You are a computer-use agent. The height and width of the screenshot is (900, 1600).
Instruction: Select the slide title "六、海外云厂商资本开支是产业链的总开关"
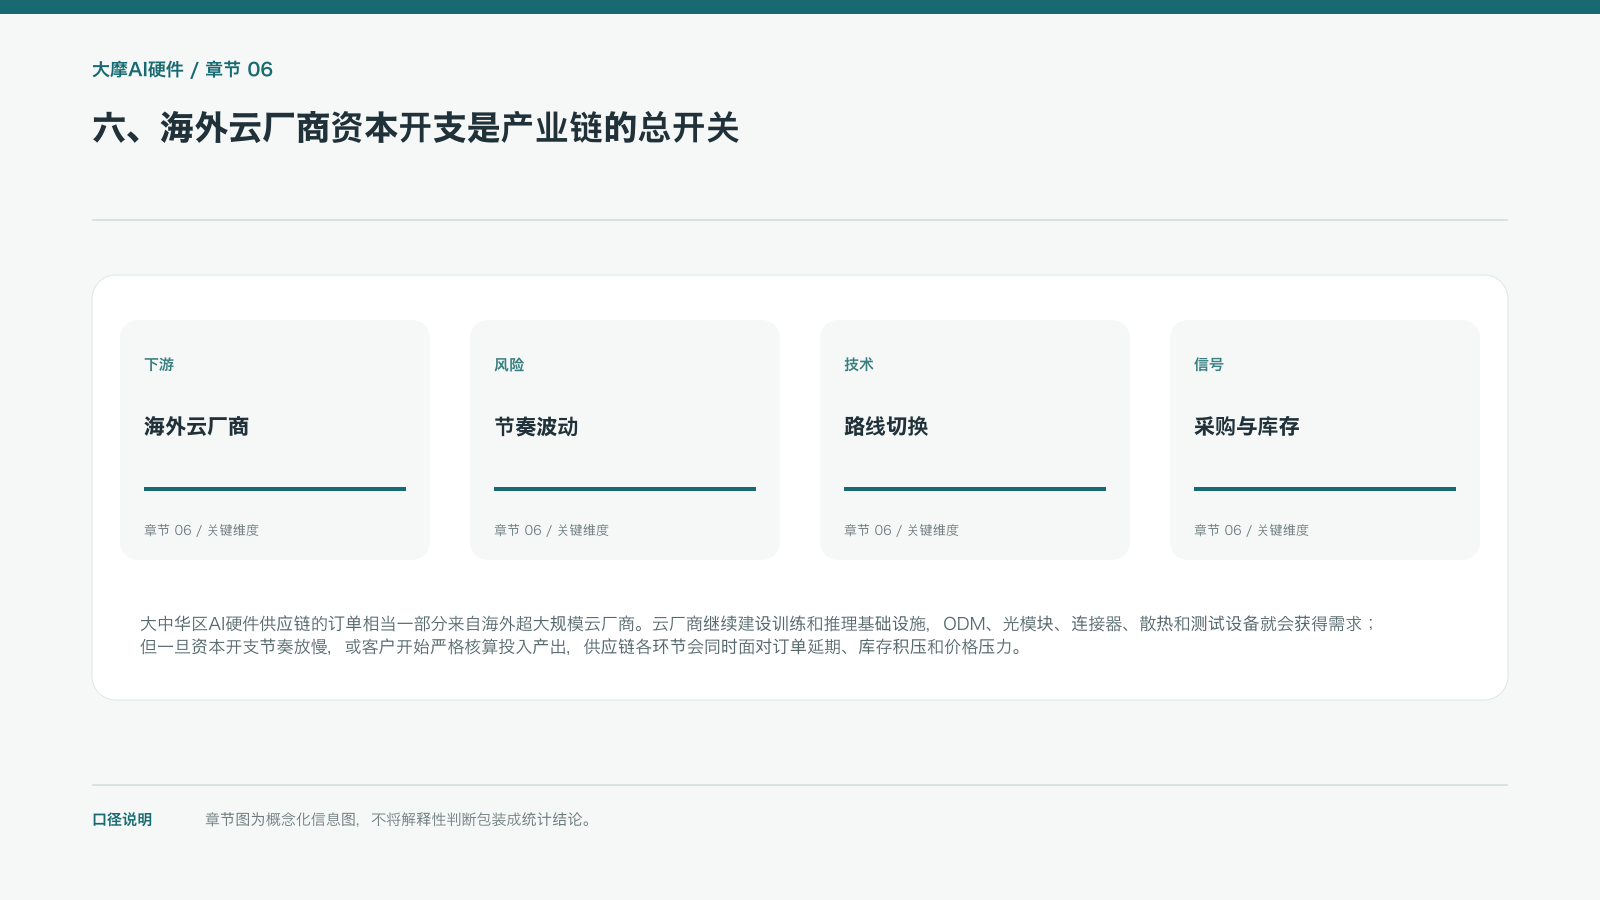(416, 128)
